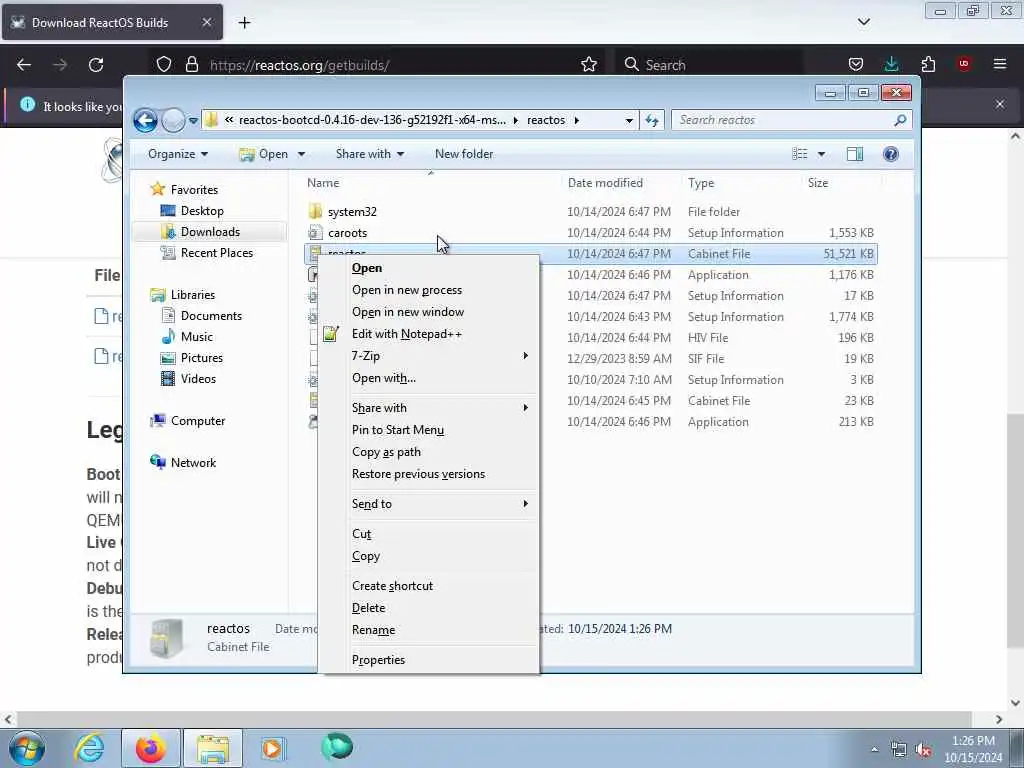
Task: Click the change view icon in Explorer toolbar
Action: pos(800,154)
